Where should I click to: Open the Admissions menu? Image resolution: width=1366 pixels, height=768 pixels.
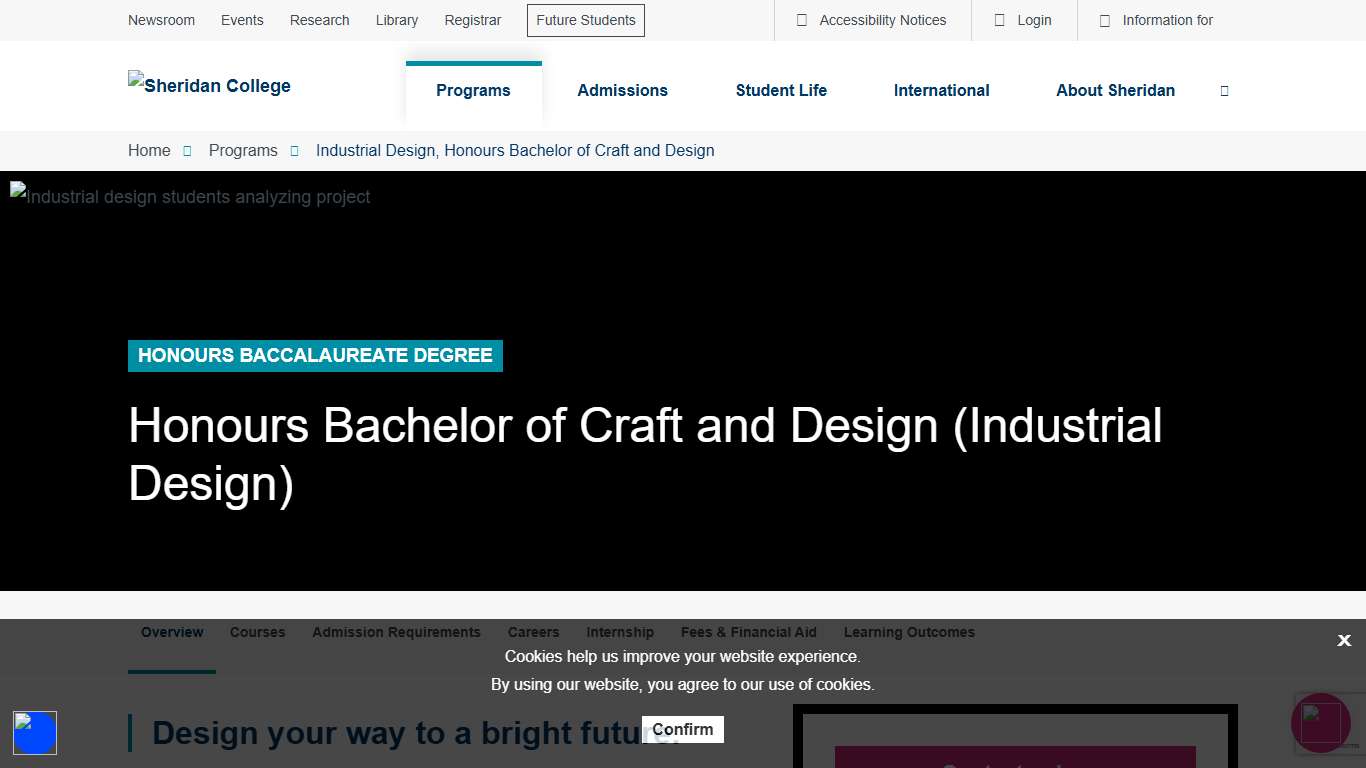[622, 90]
